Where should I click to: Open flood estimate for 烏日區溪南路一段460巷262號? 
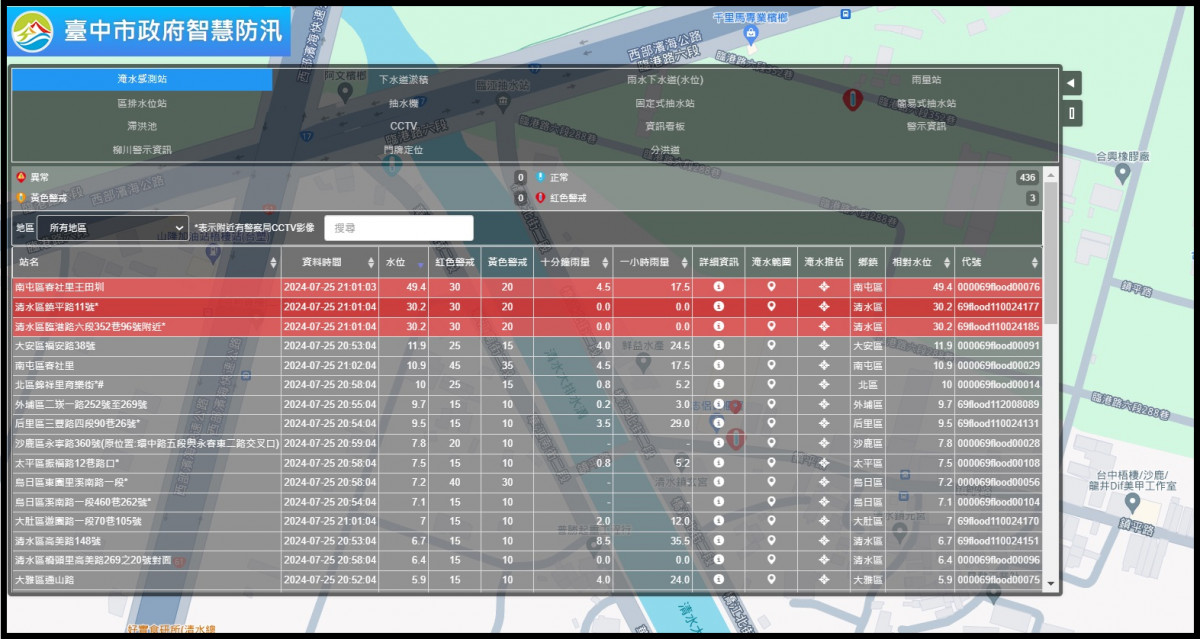click(824, 501)
